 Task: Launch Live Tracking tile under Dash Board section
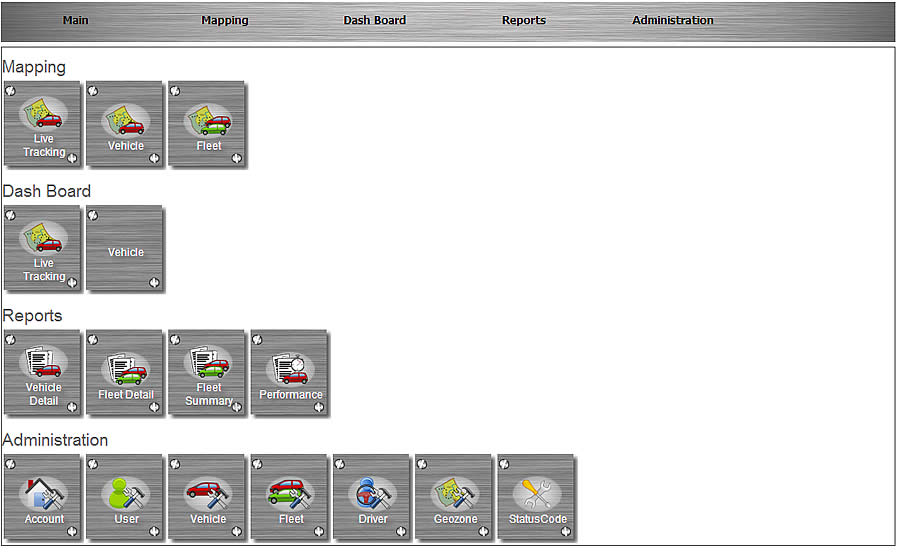pyautogui.click(x=43, y=248)
